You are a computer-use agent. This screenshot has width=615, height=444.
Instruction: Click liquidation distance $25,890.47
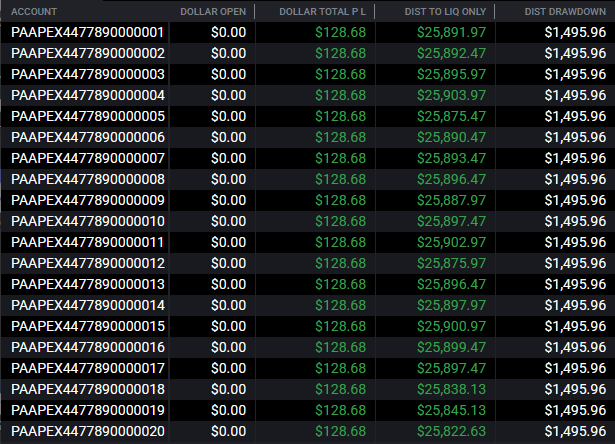451,137
